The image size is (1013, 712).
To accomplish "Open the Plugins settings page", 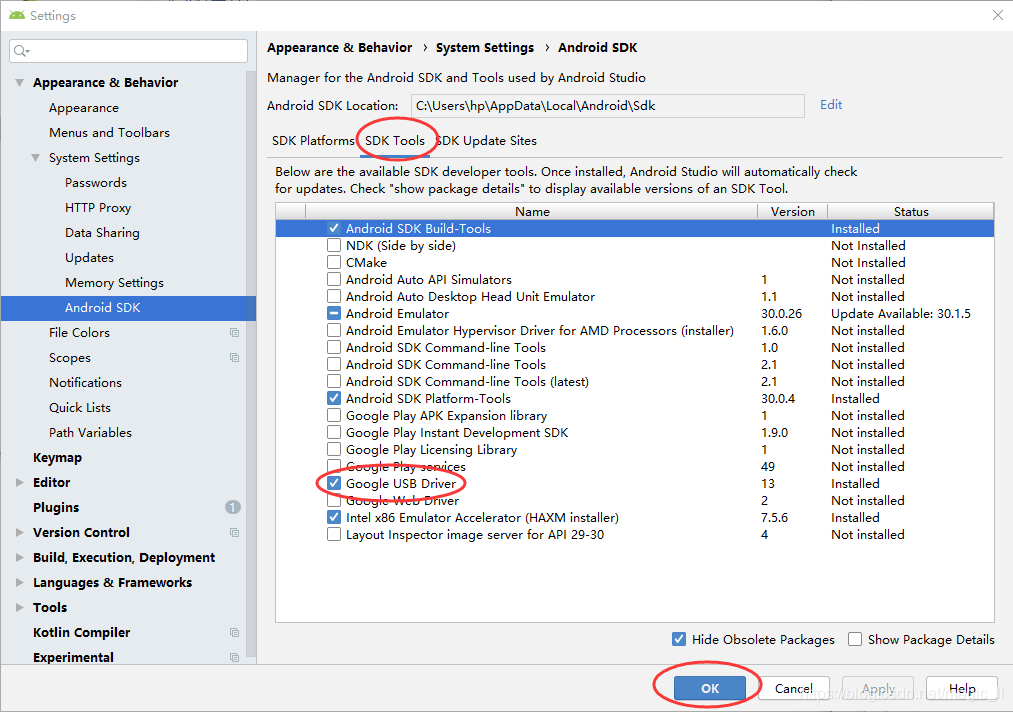I will coord(56,507).
